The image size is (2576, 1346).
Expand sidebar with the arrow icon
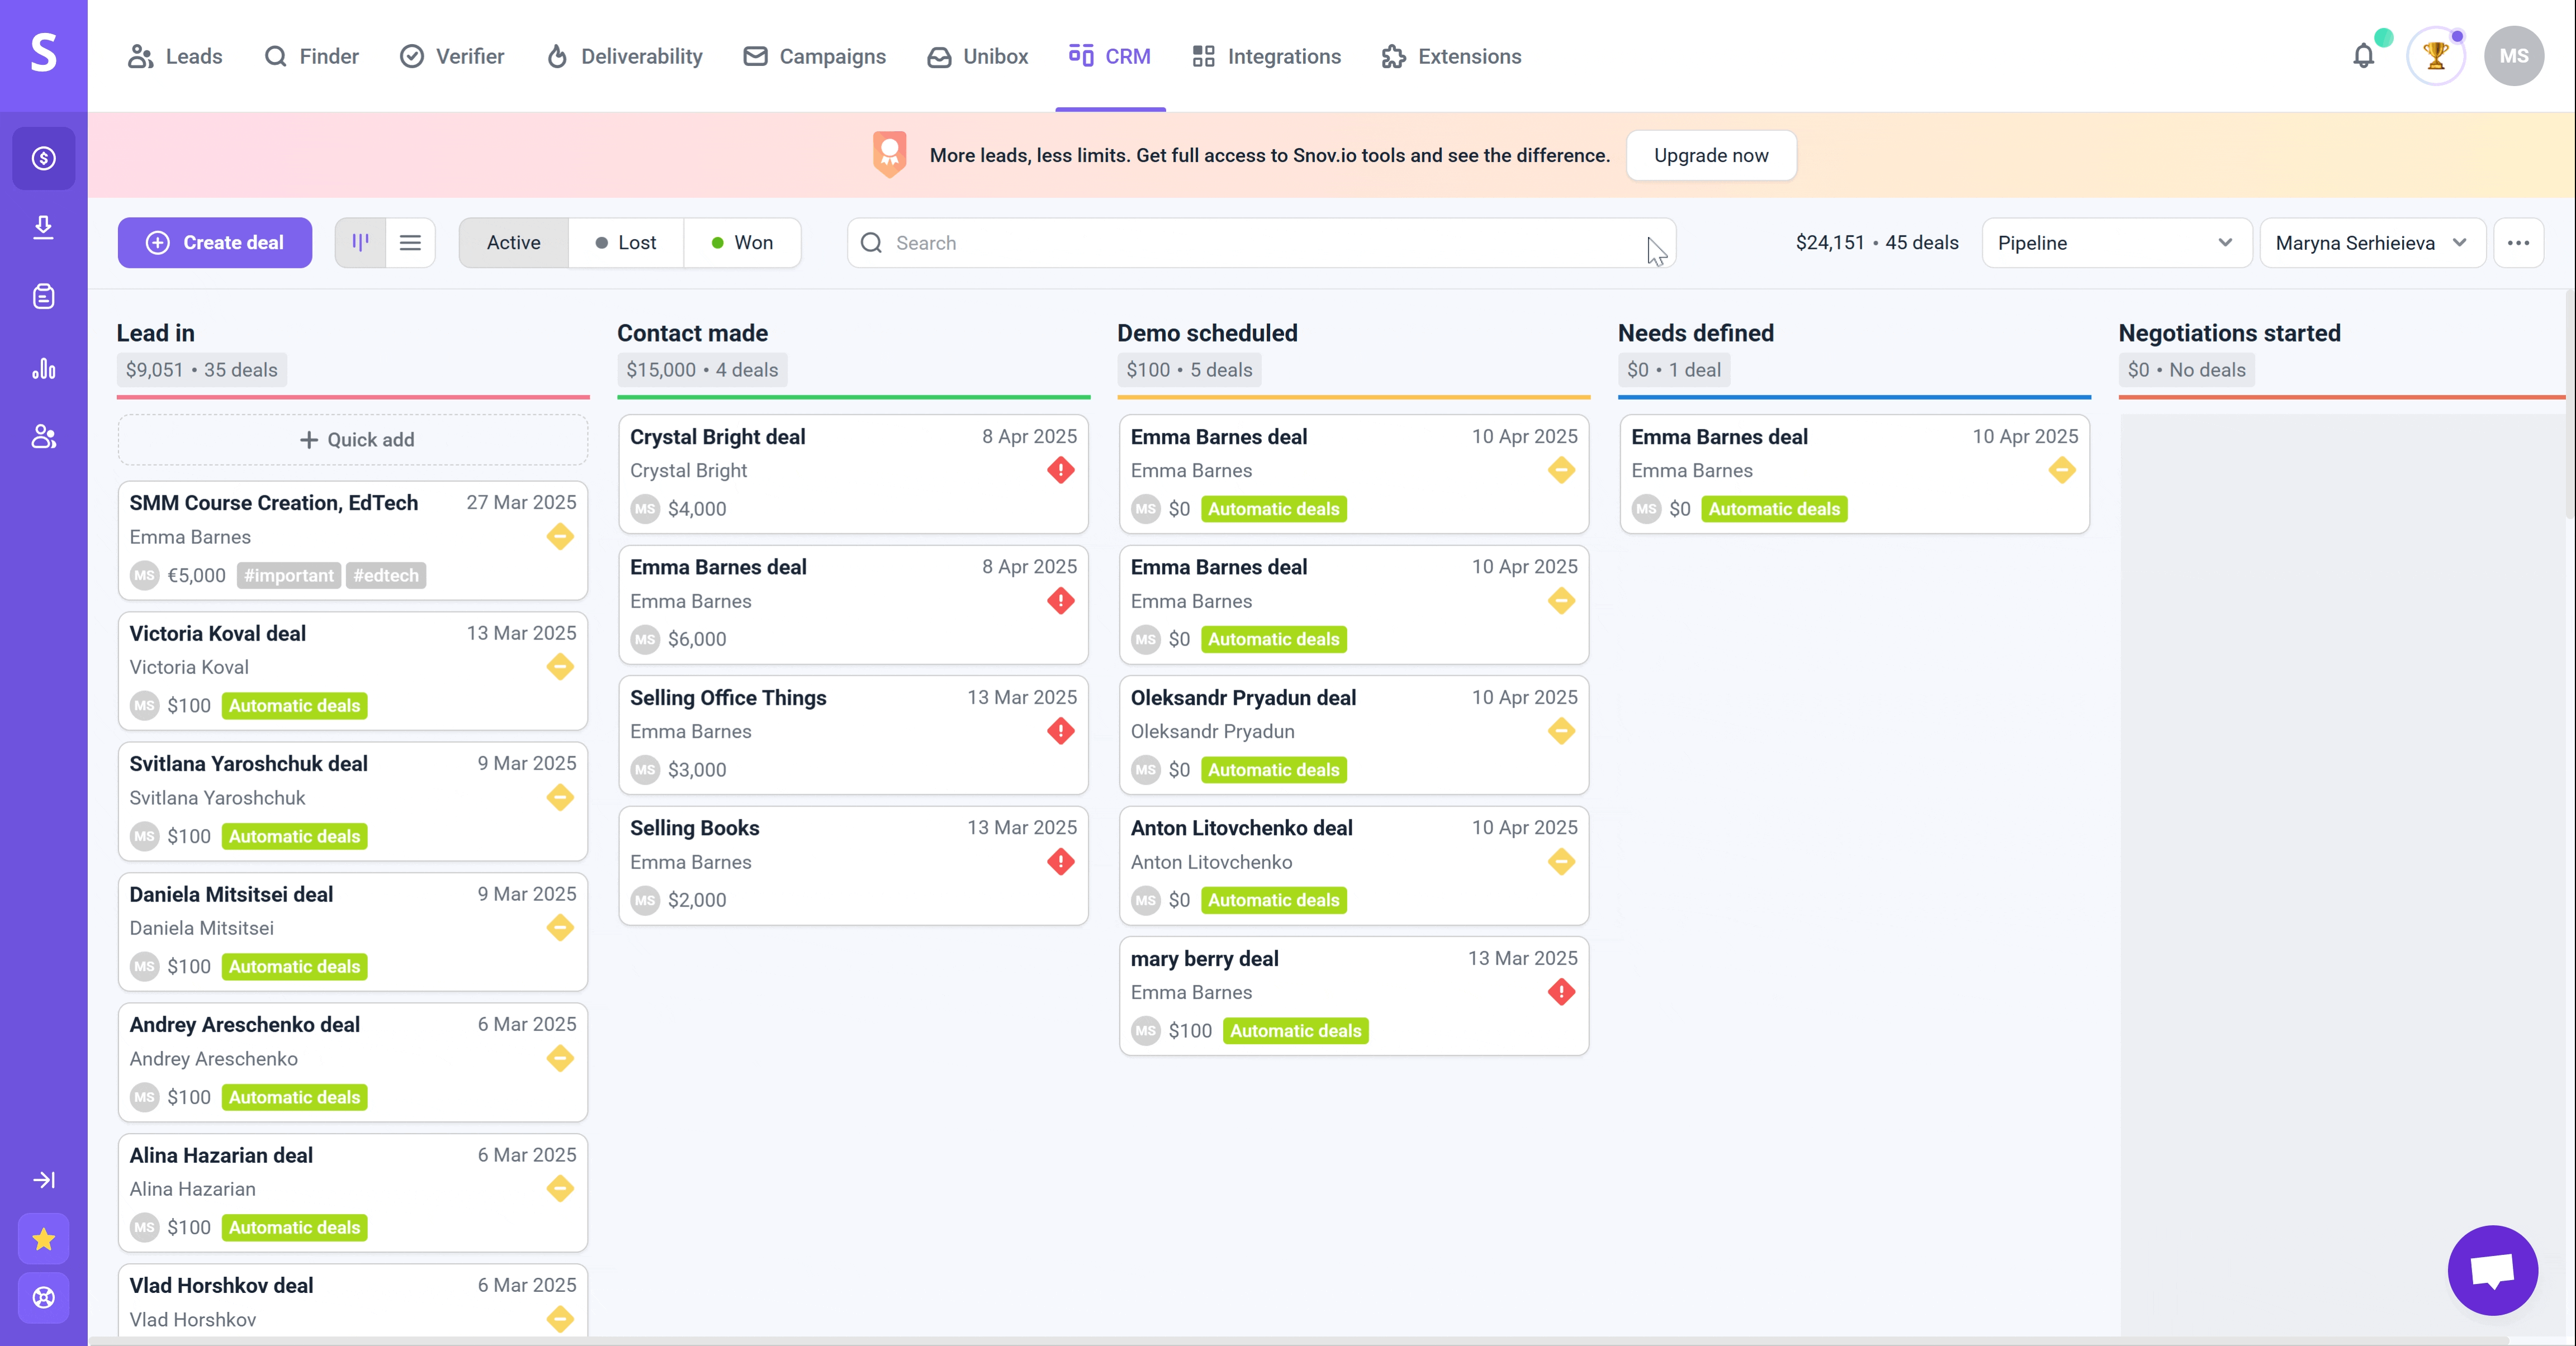pyautogui.click(x=43, y=1180)
